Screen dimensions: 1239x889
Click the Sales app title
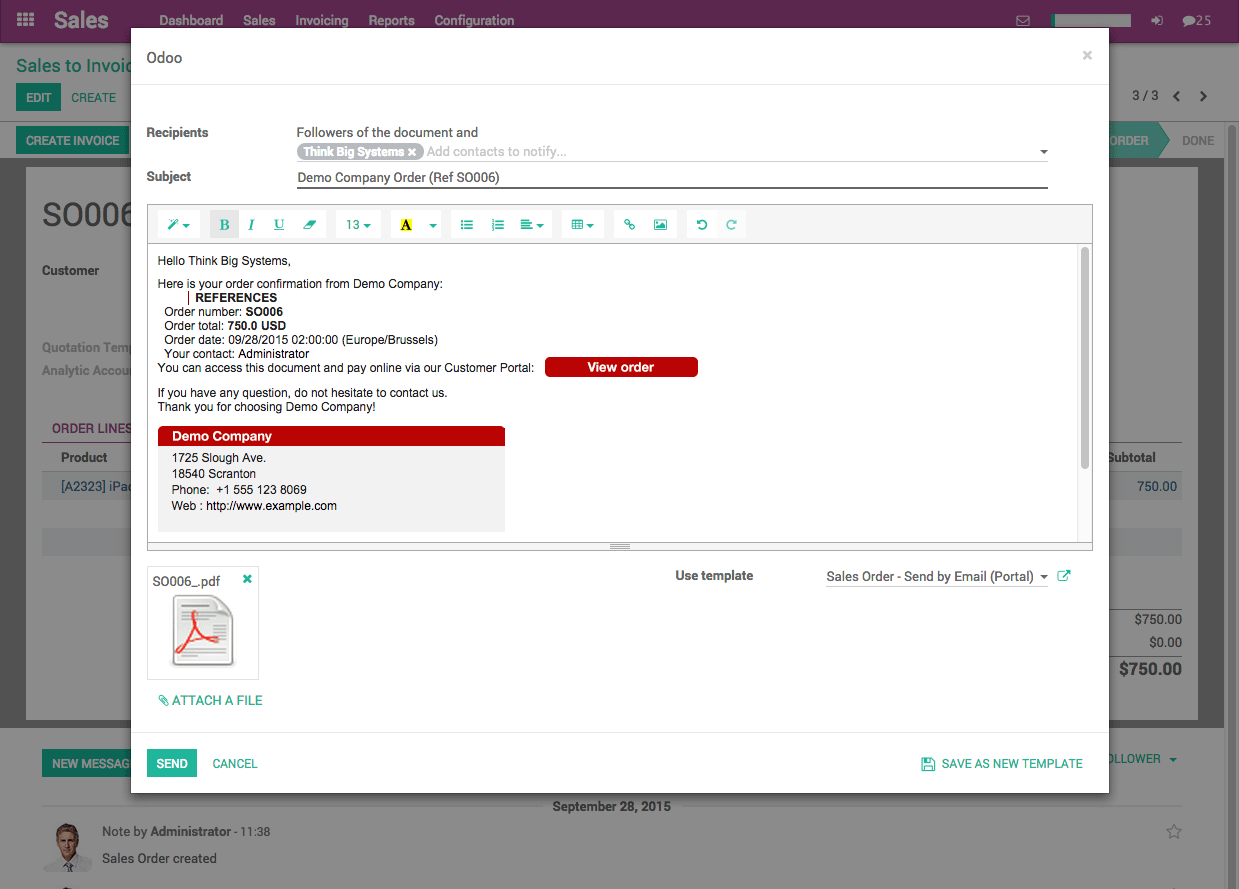pos(82,20)
